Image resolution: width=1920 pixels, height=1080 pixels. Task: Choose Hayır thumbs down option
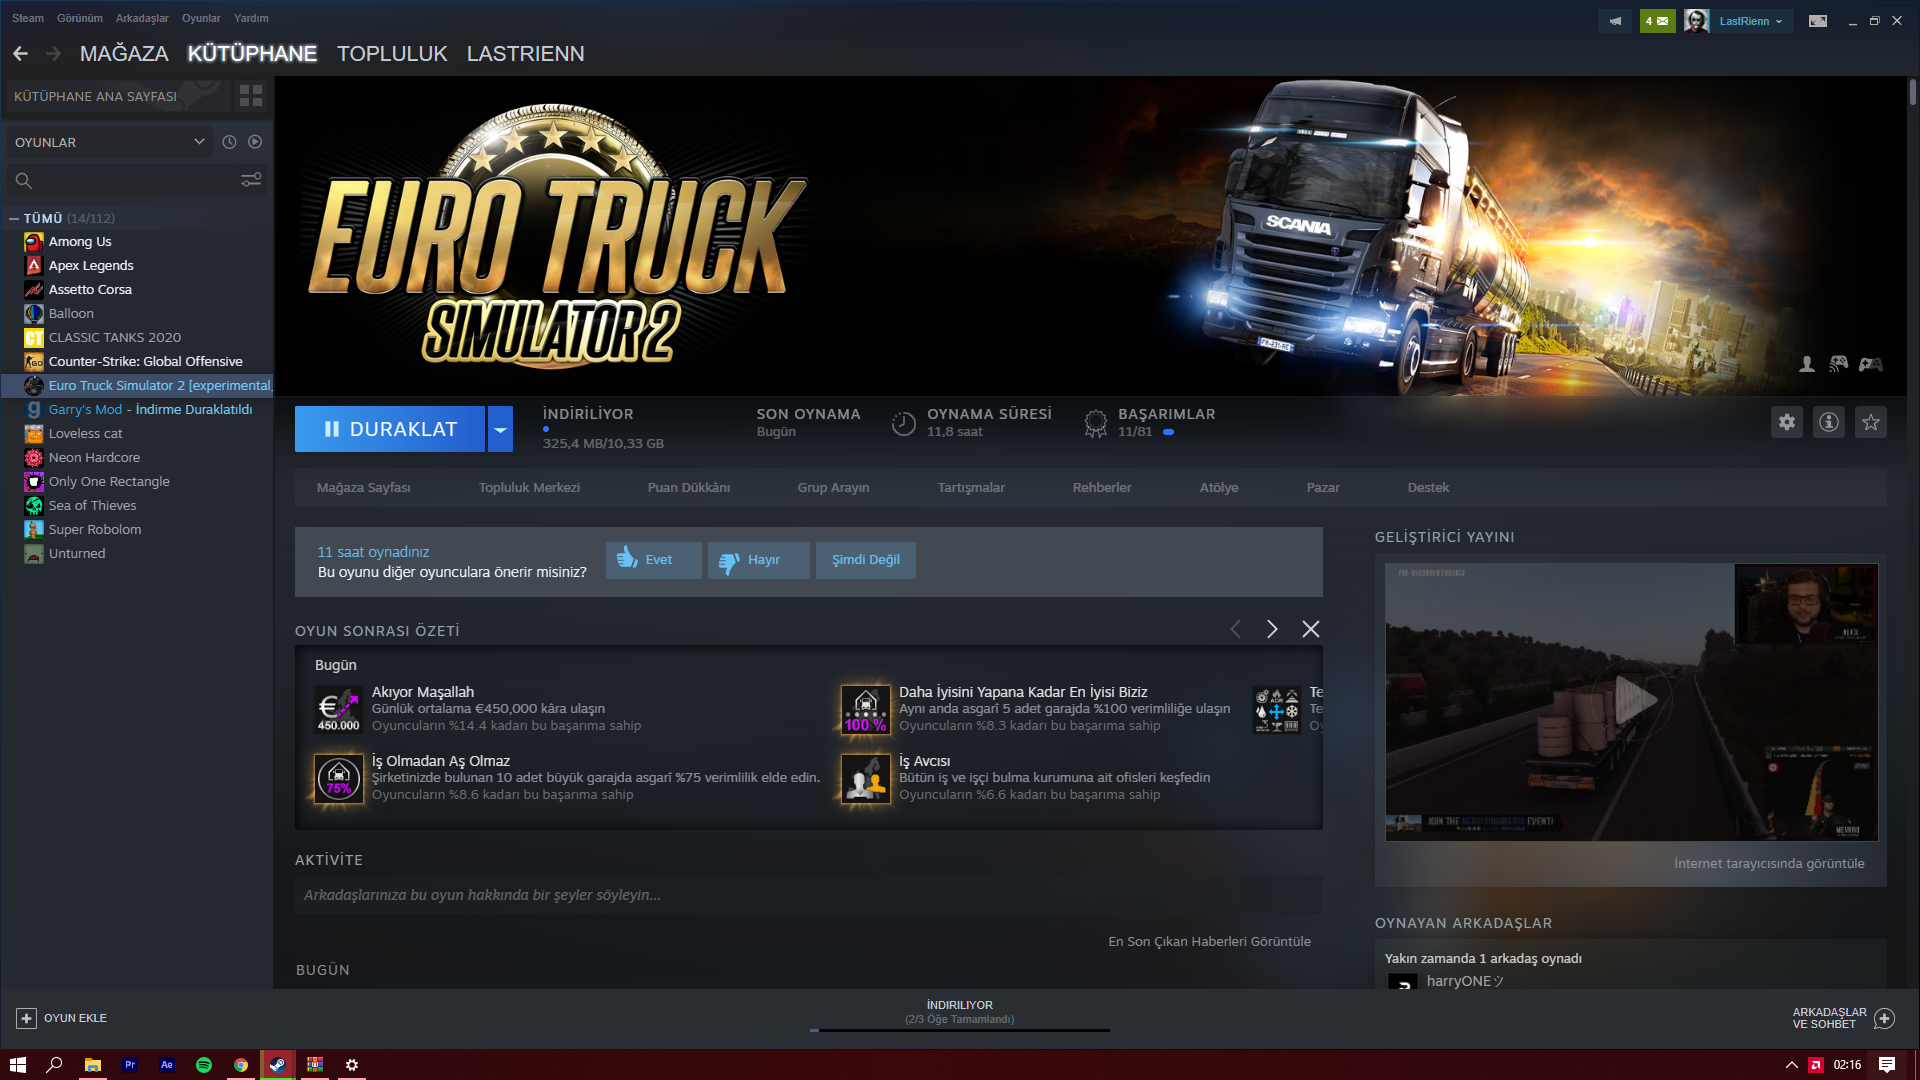[x=758, y=560]
